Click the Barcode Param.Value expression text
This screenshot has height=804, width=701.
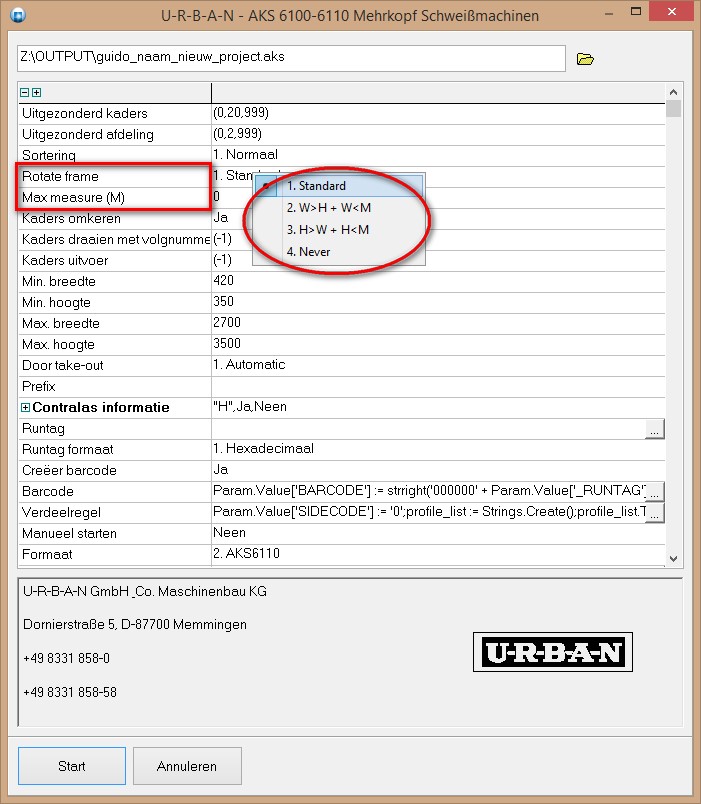click(429, 491)
